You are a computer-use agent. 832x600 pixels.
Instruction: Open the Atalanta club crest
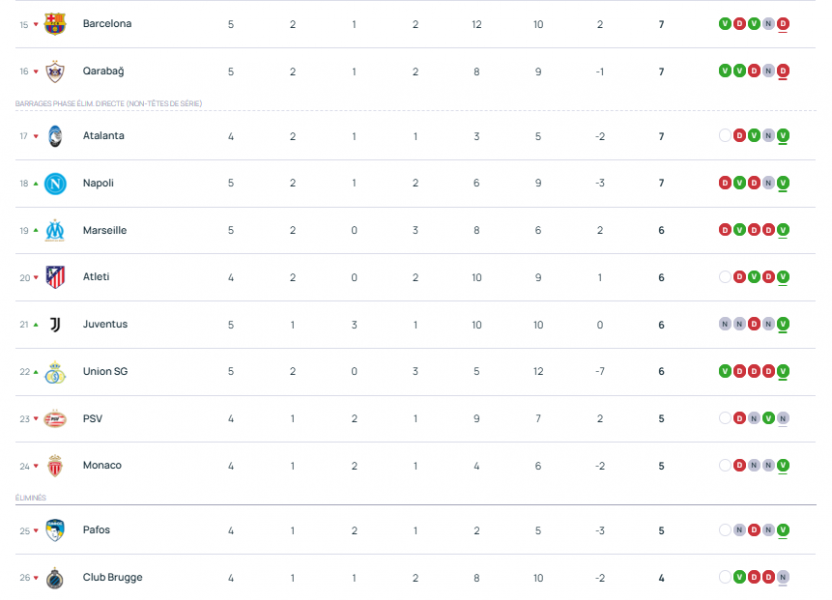click(x=53, y=136)
